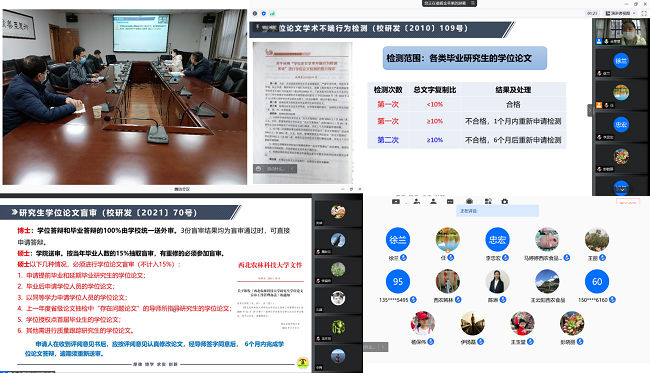The width and height of the screenshot is (650, 373).
Task: Select the presenter's live video thumbnail
Action: coord(621,32)
